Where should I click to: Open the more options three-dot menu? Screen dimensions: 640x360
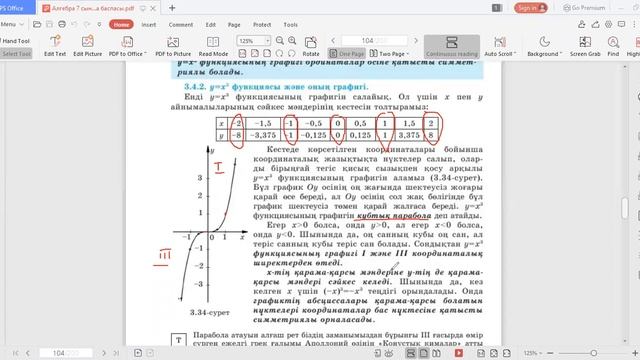coord(634,24)
